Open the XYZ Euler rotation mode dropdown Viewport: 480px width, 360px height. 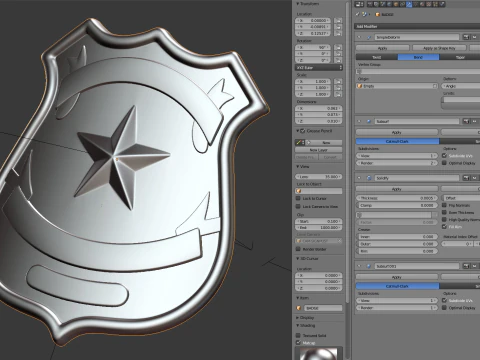[319, 68]
